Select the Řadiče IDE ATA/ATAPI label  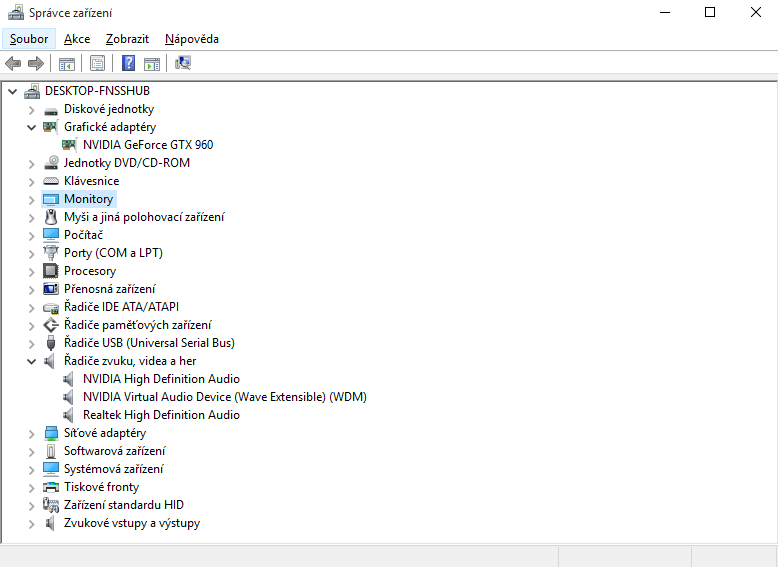tap(121, 307)
